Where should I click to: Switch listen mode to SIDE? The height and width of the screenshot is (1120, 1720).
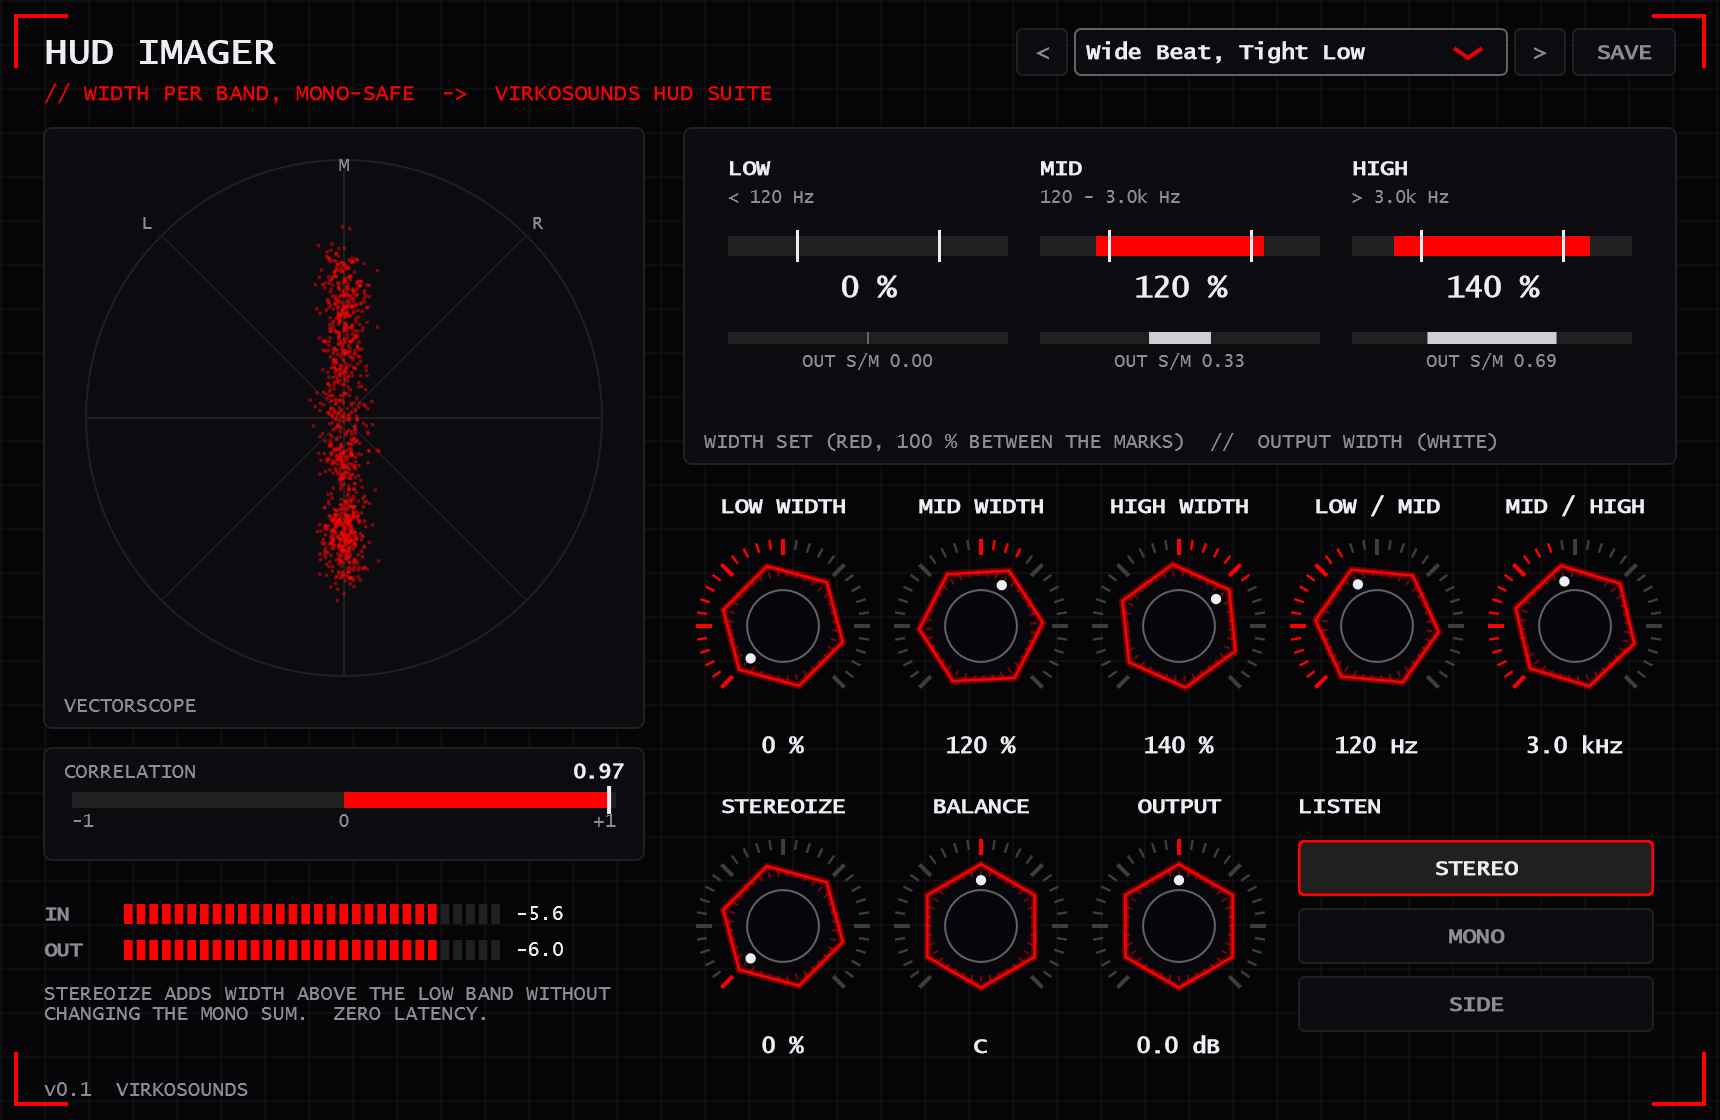pos(1476,1004)
